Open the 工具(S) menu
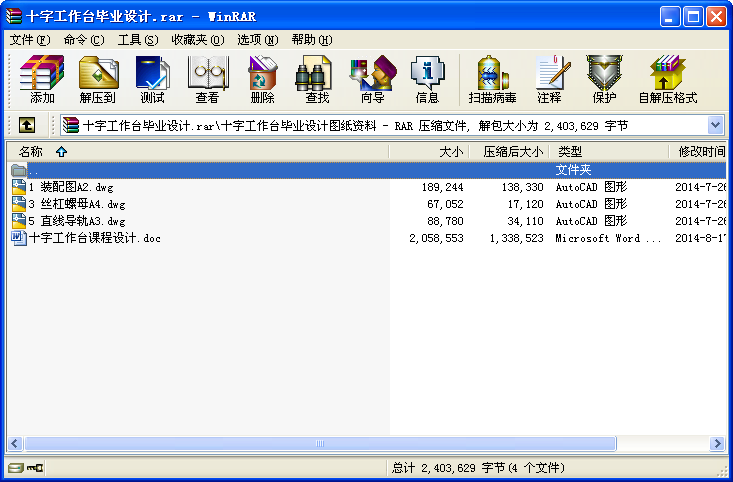 138,40
